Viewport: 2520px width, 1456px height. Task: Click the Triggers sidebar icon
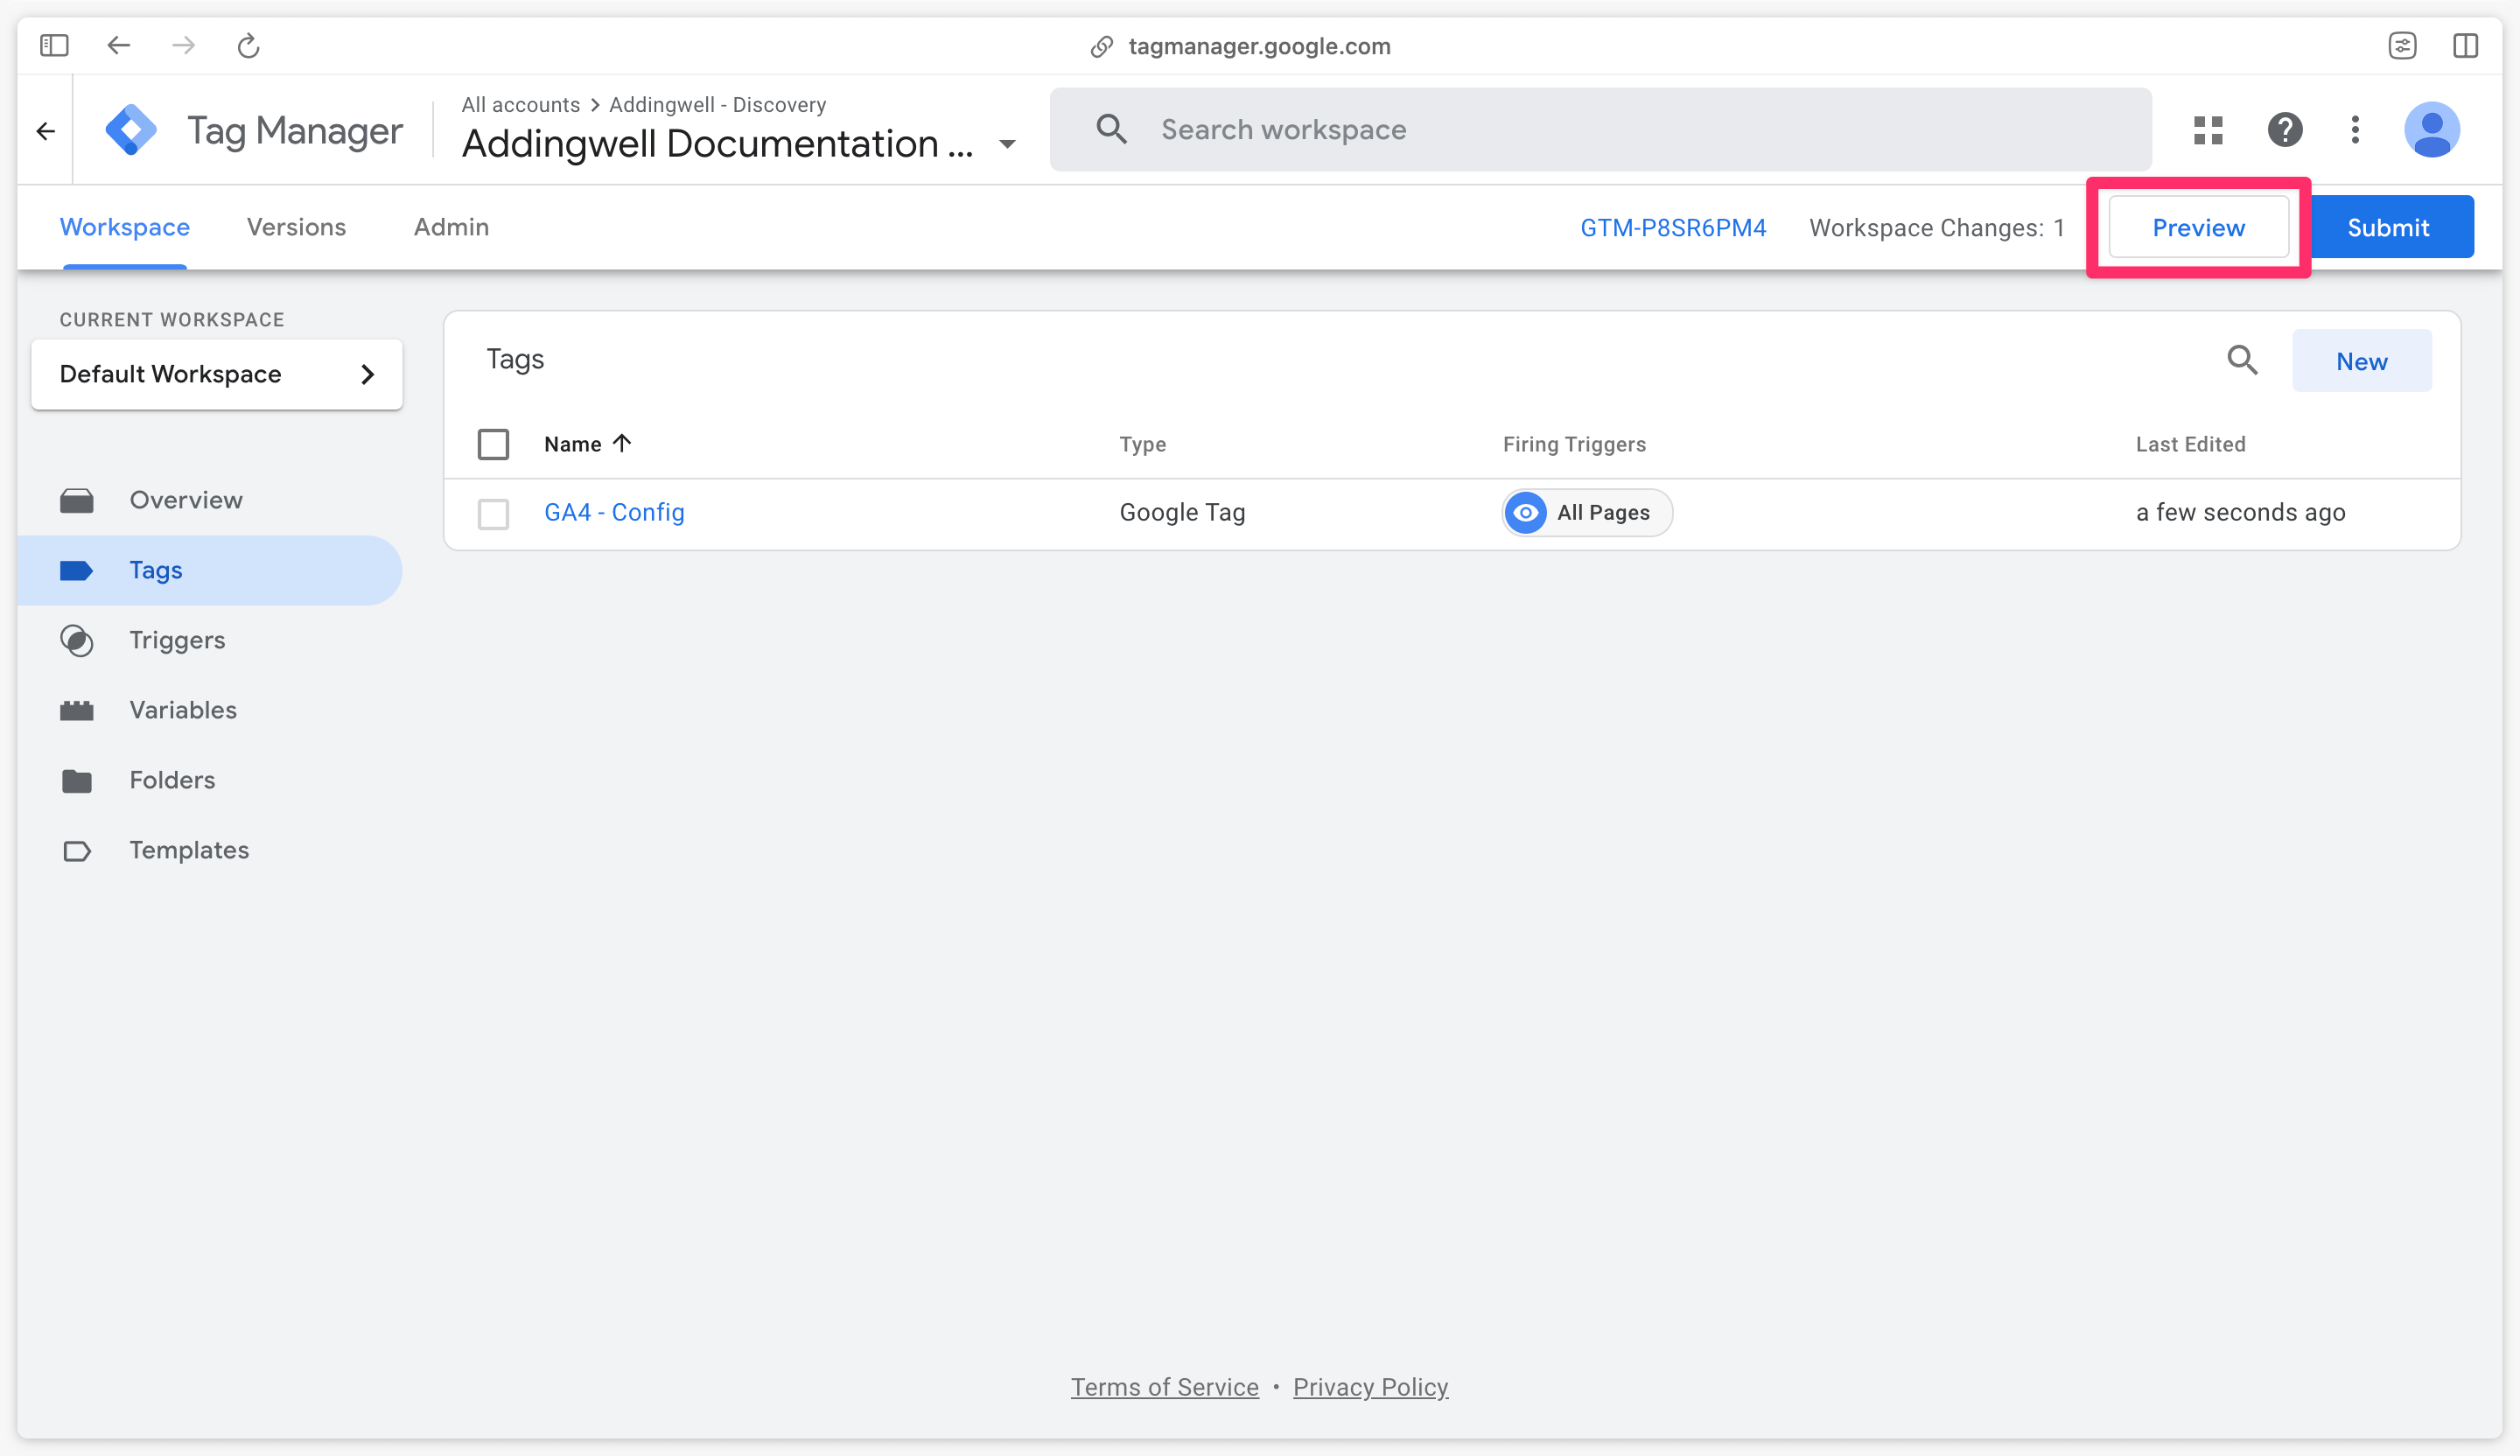80,640
